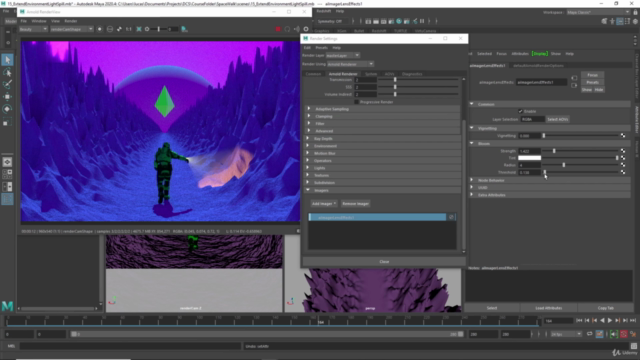Click the output connection icon next to node name
The image size is (640, 360).
click(574, 85)
